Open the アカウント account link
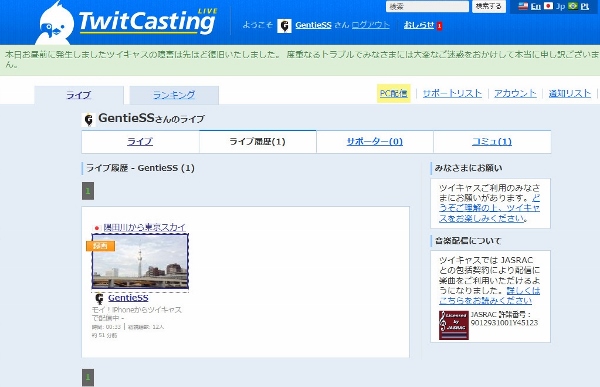 pos(515,93)
